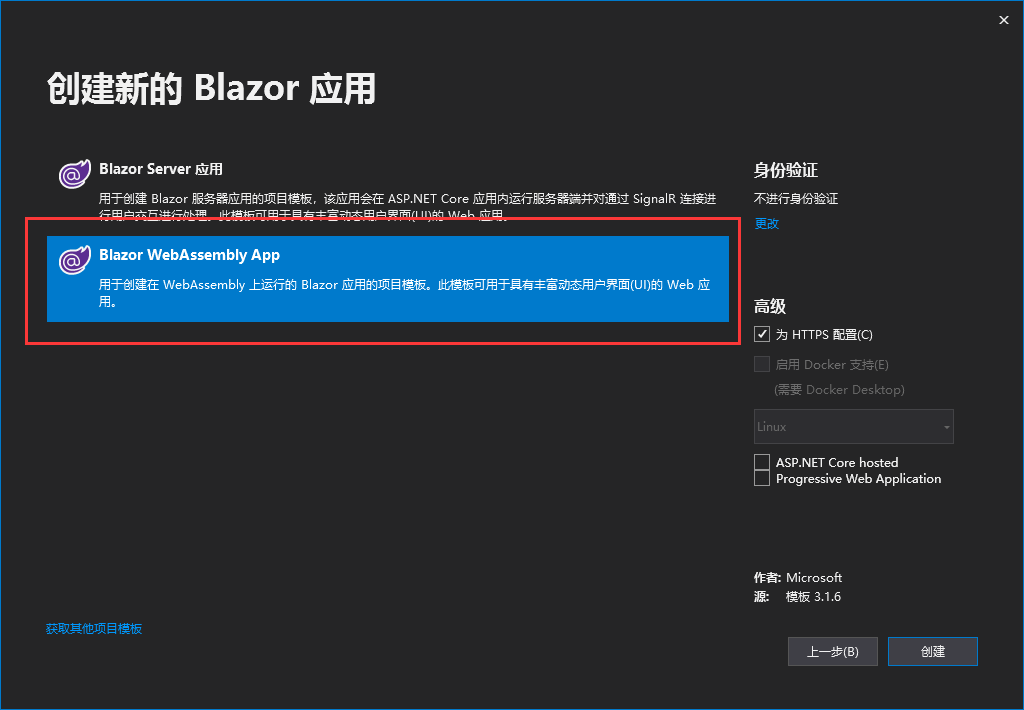Screen dimensions: 1024x710
Task: Uncheck 为 HTTPS 配置(C) checkbox
Action: tap(761, 334)
